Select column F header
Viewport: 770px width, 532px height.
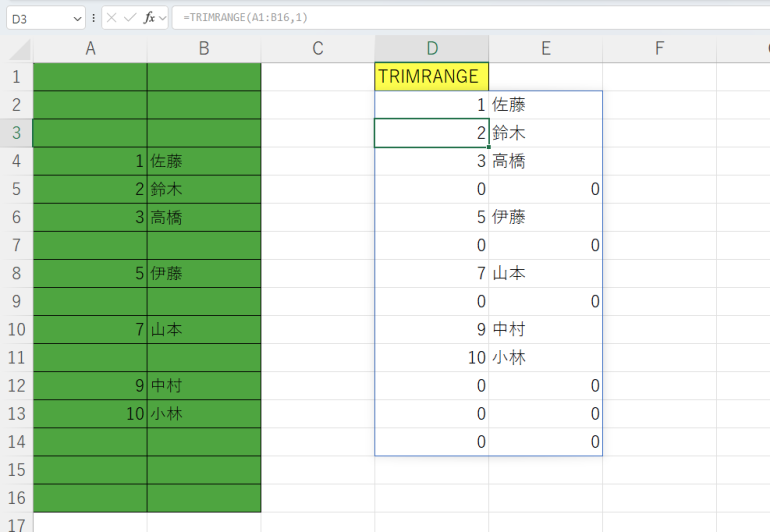click(659, 48)
